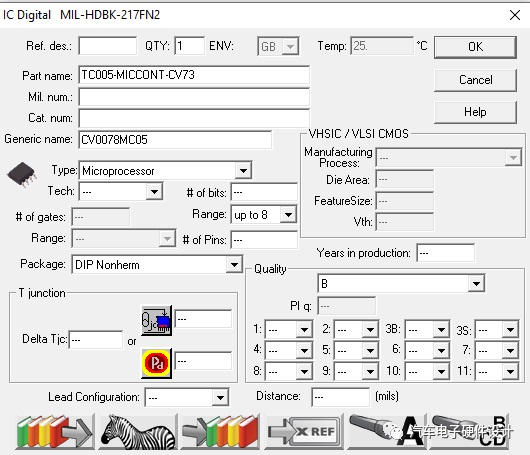Click the Part name field TC005-MICCONT-CV73
This screenshot has width=530, height=455.
(194, 75)
